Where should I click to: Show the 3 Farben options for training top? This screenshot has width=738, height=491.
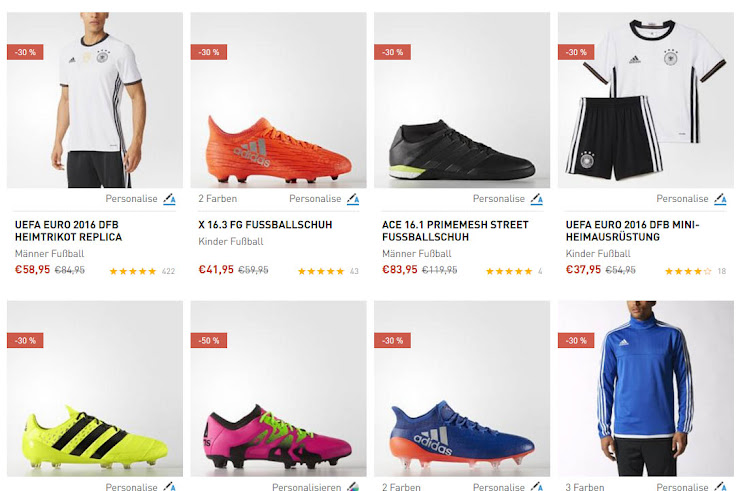point(583,487)
